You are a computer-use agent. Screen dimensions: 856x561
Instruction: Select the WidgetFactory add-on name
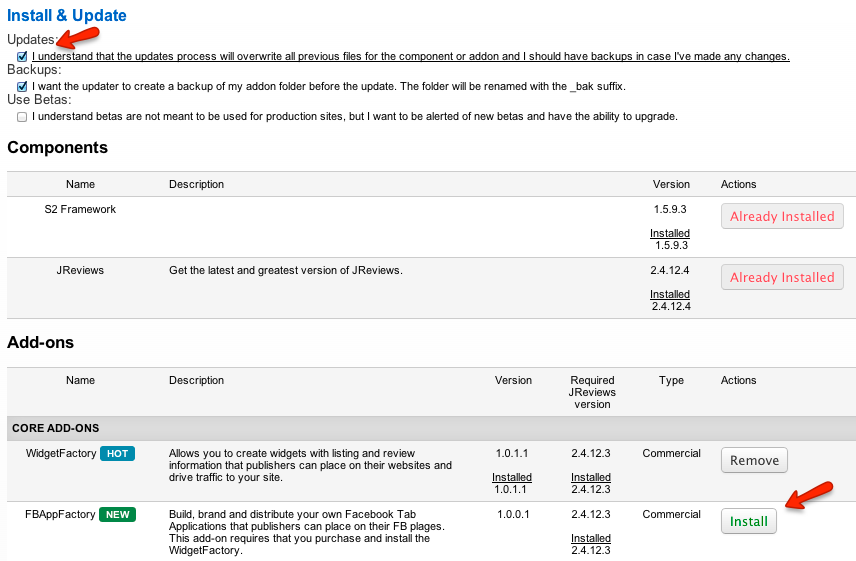[61, 454]
